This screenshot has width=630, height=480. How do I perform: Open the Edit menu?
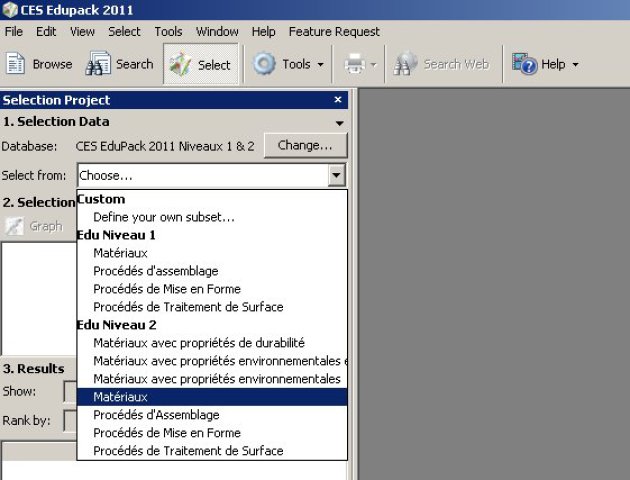coord(46,32)
